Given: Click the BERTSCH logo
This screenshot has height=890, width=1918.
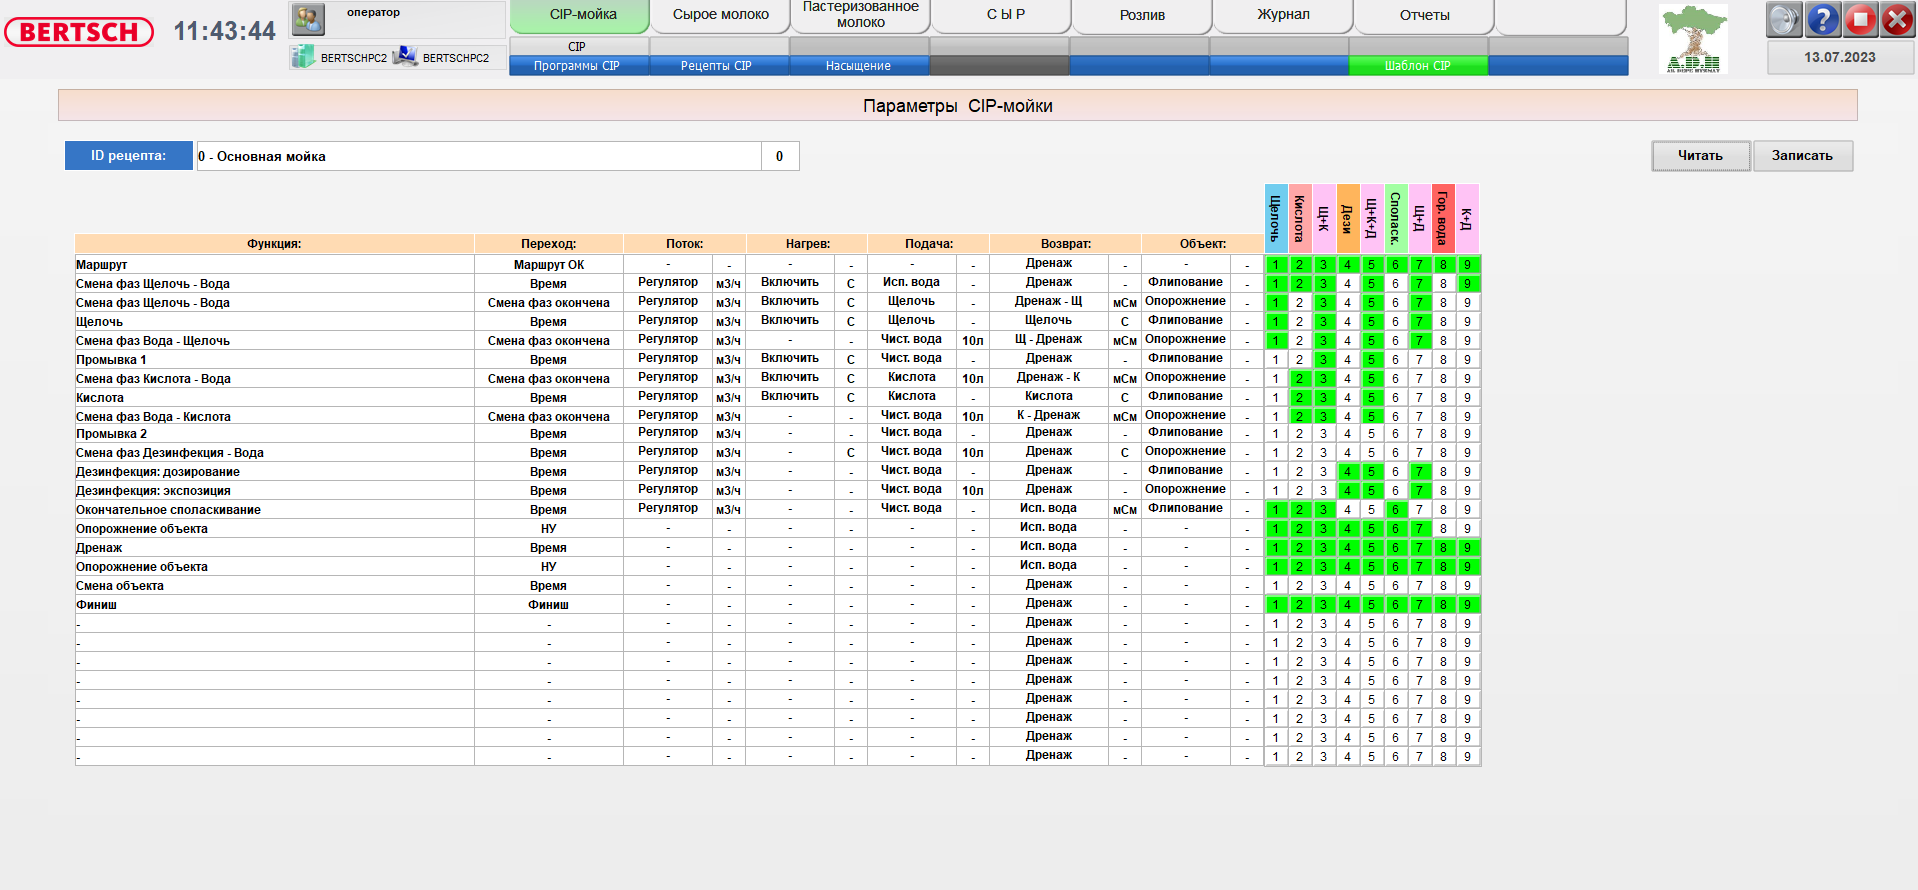Looking at the screenshot, I should 79,32.
